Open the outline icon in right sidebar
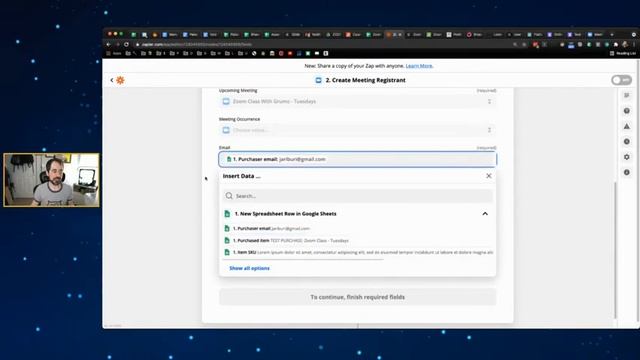The image size is (640, 360). click(x=627, y=96)
